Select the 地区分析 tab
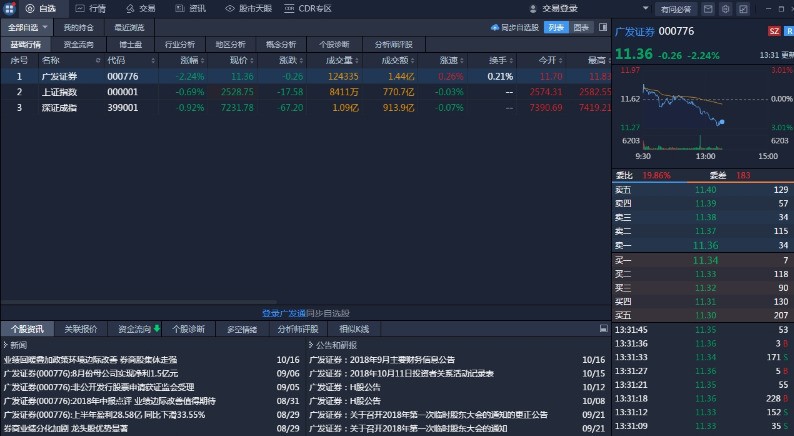This screenshot has width=794, height=436. (230, 45)
